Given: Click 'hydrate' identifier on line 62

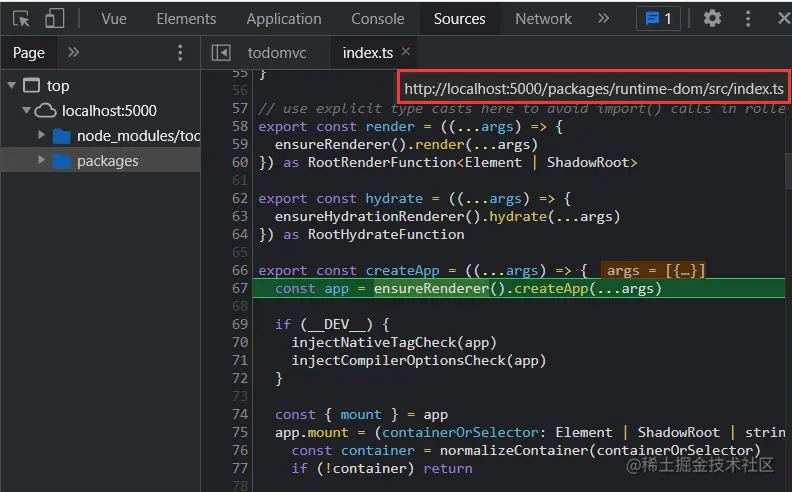Looking at the screenshot, I should (394, 199).
